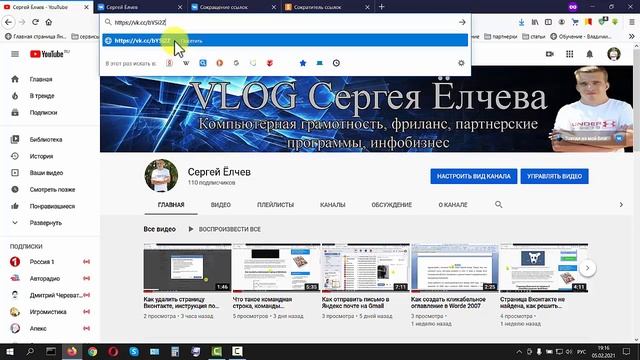Open Firefox library icon
640x360 pixels.
(535, 22)
